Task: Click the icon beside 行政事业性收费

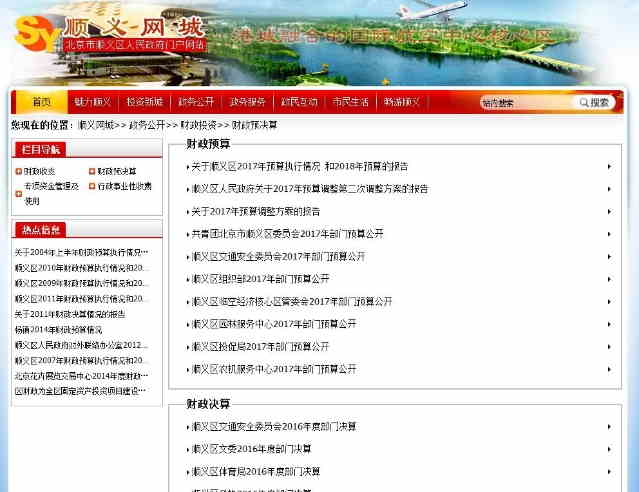Action: (x=92, y=186)
